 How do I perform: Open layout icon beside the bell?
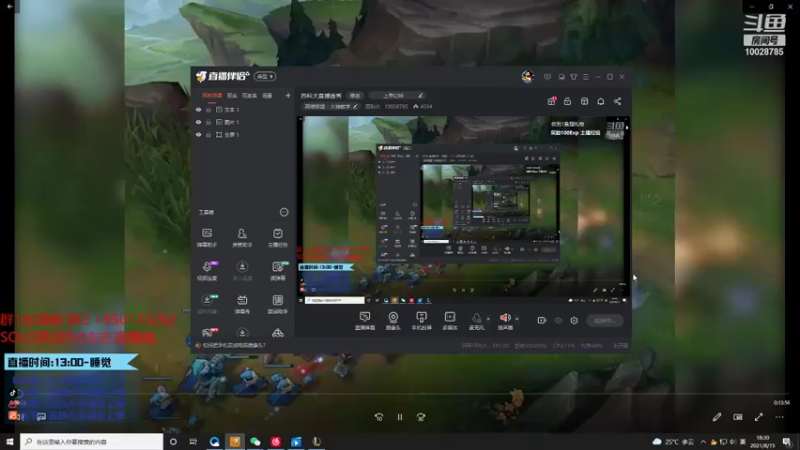point(584,101)
